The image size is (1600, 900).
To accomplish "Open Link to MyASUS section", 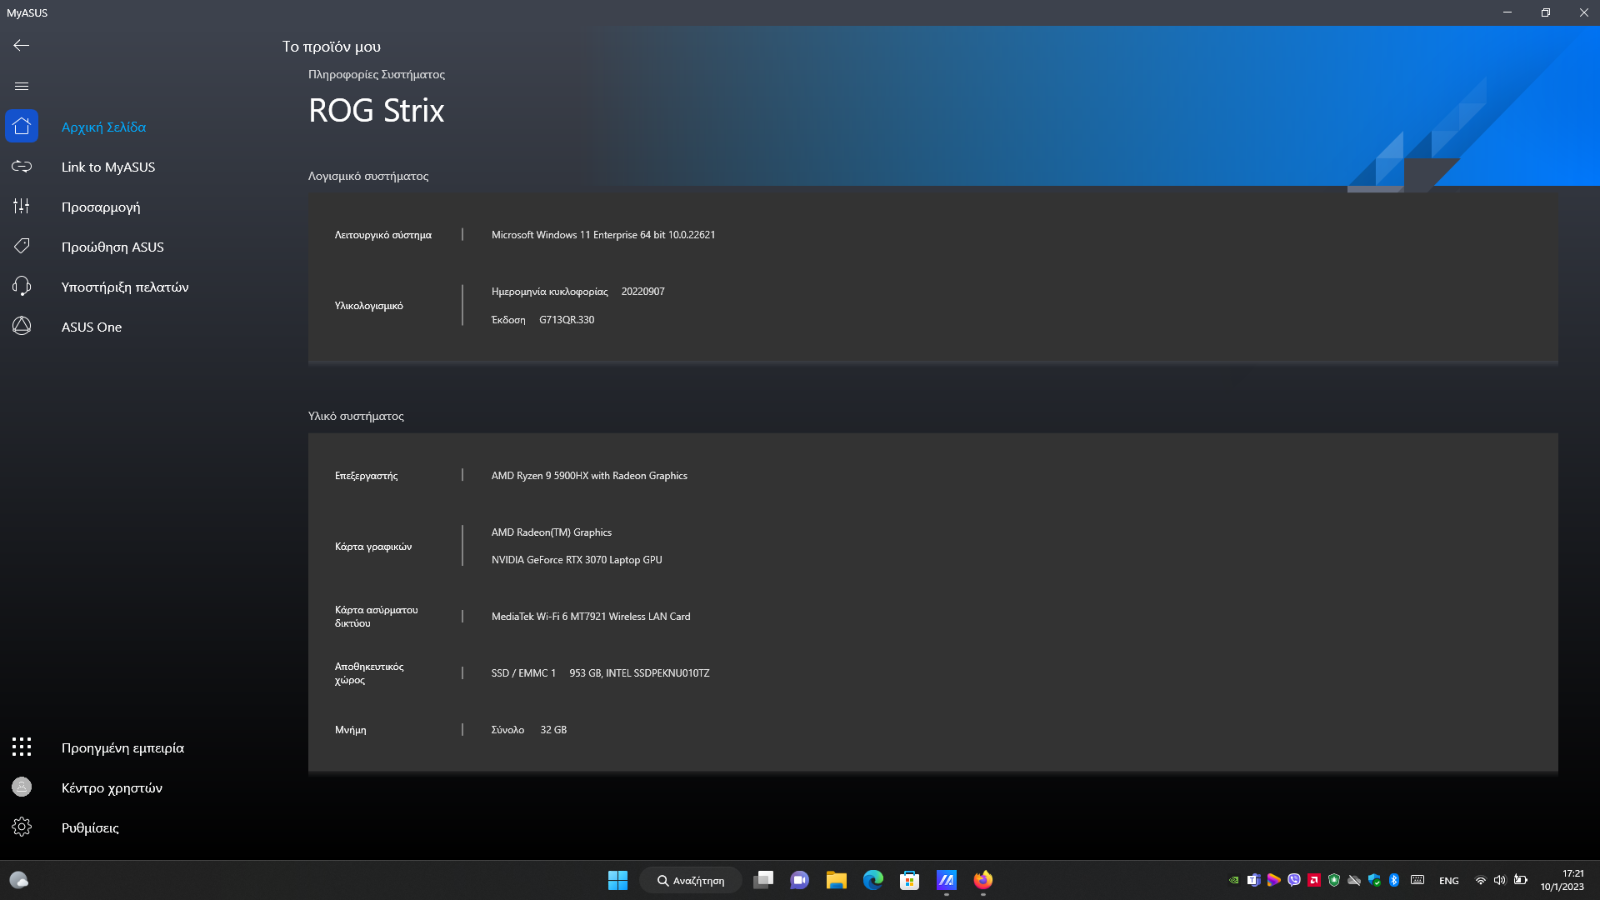I will 108,167.
